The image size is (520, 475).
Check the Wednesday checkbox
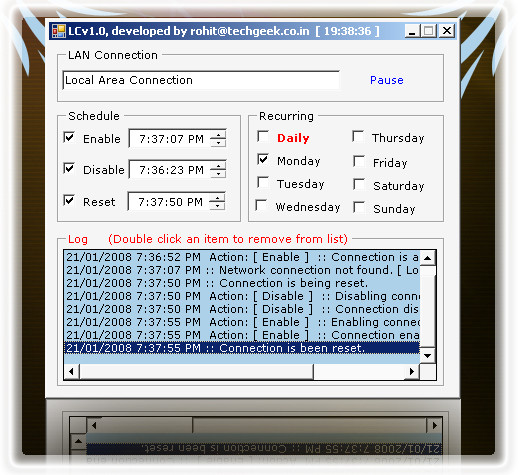[261, 205]
